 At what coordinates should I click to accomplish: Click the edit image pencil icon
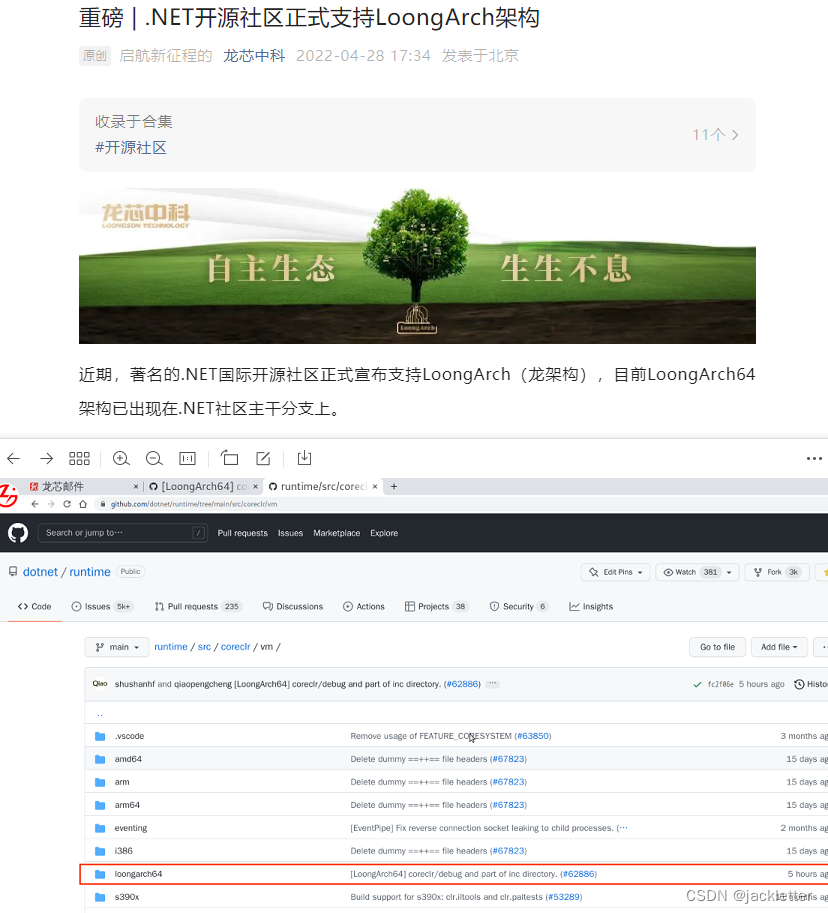tap(263, 458)
